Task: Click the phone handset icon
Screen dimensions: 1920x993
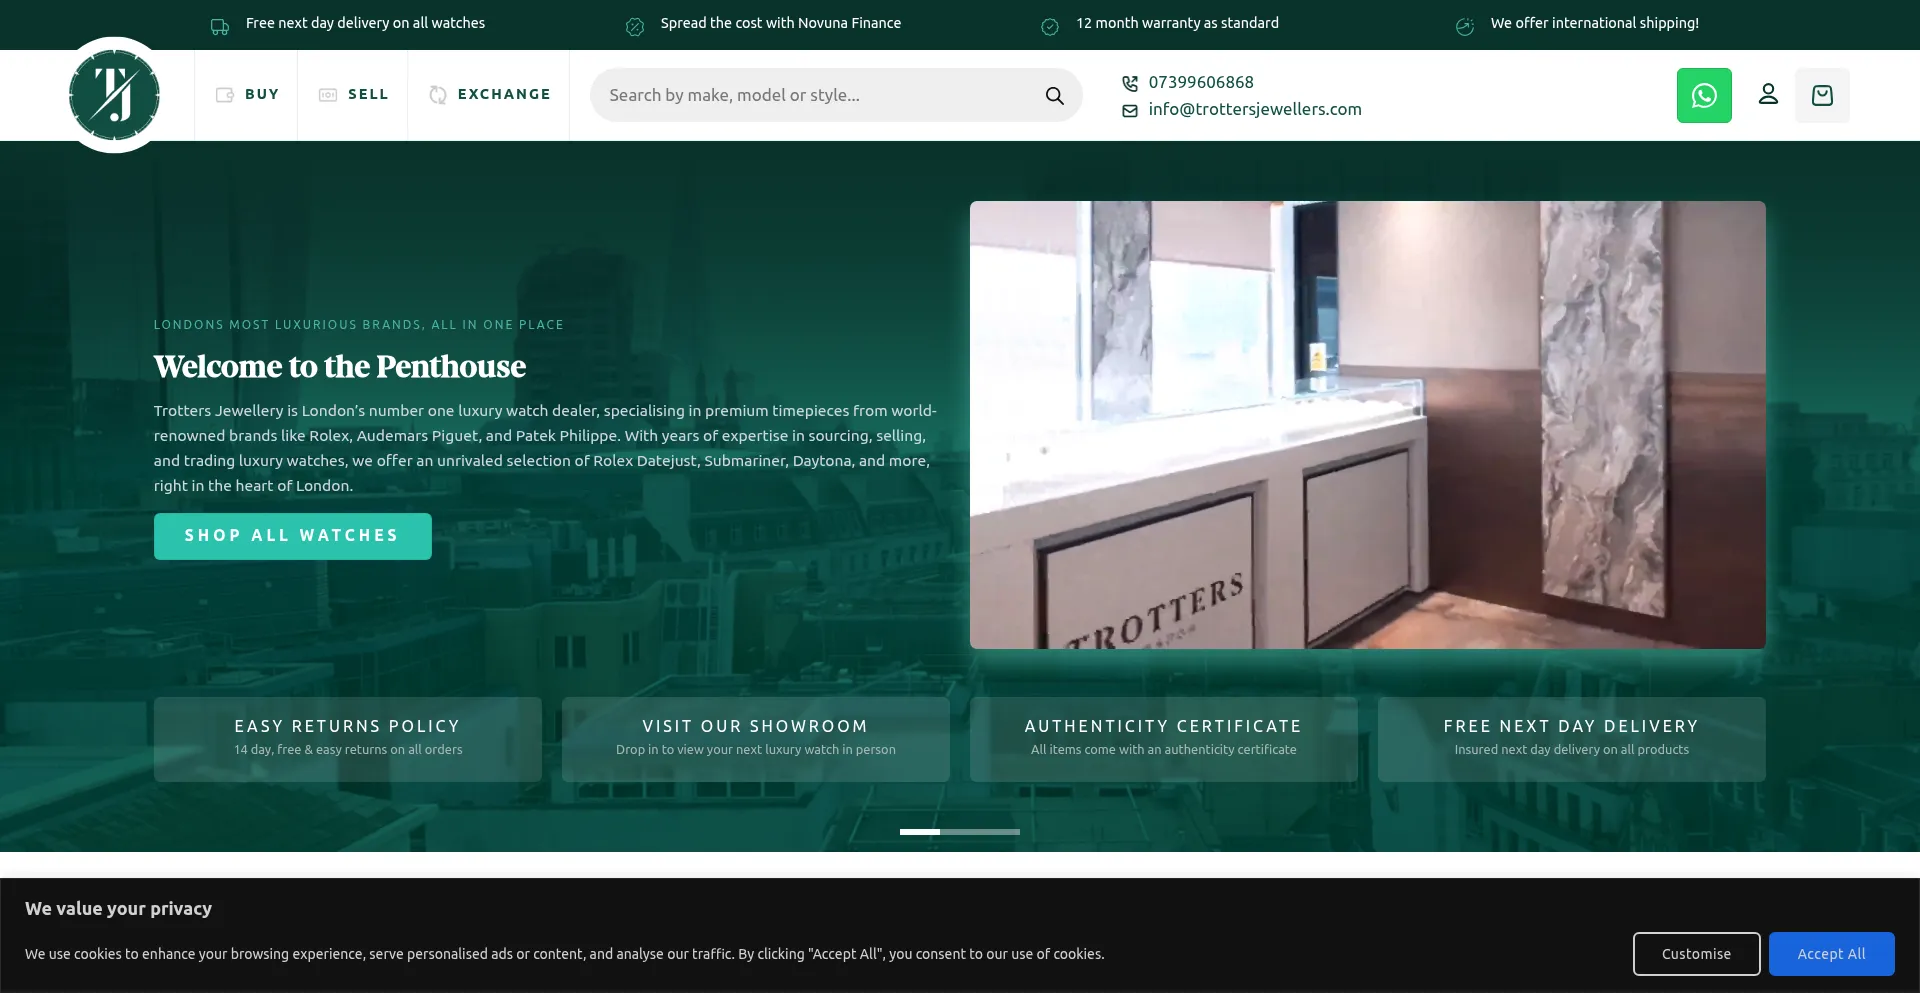Action: pyautogui.click(x=1130, y=83)
